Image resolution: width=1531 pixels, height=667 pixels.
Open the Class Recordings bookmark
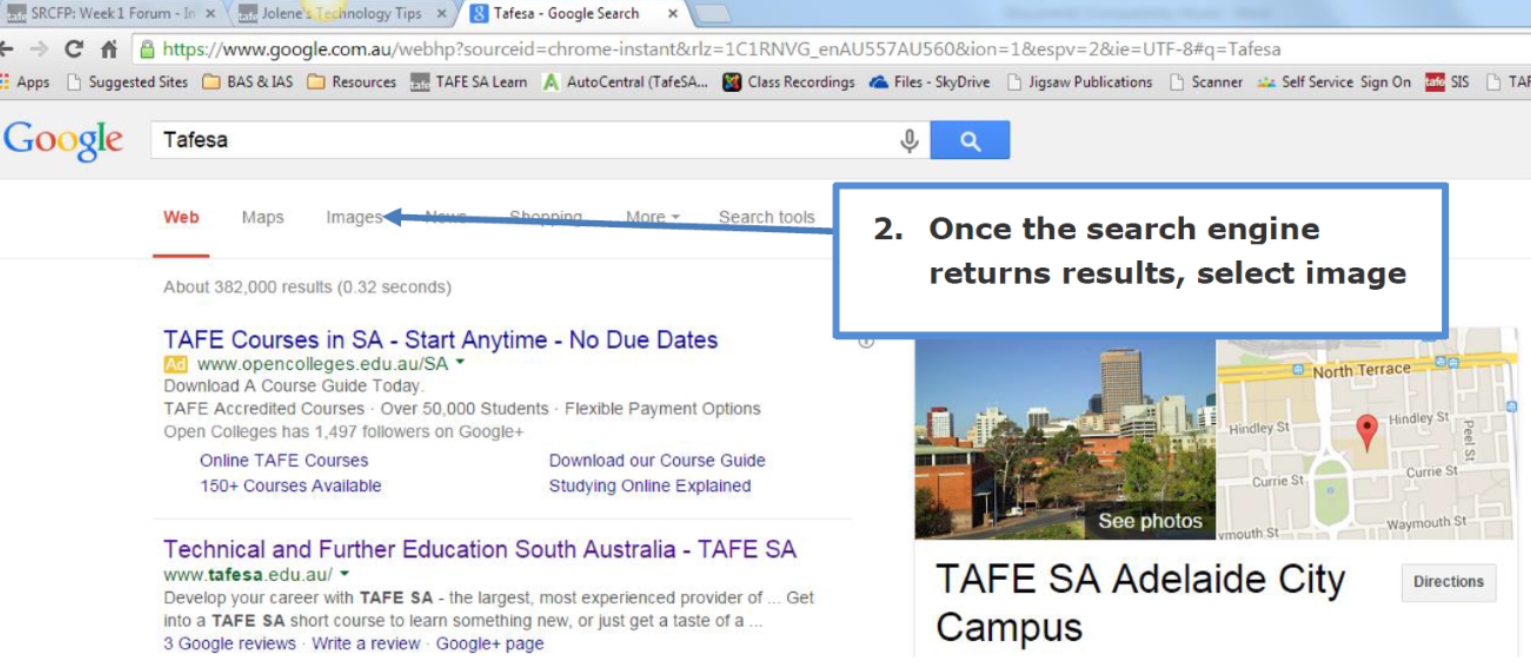789,82
